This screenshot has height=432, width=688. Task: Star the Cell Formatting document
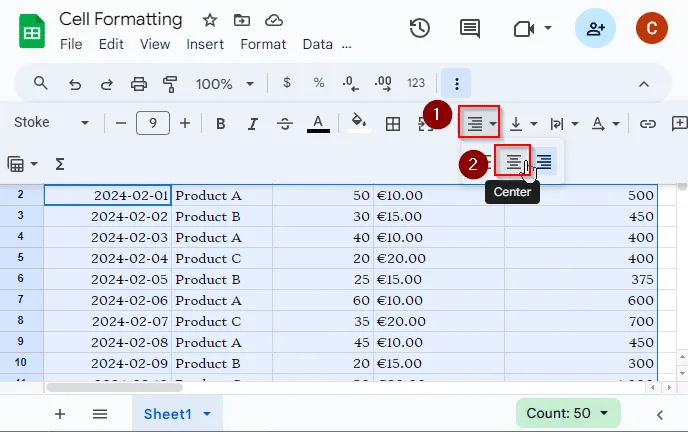[x=210, y=20]
